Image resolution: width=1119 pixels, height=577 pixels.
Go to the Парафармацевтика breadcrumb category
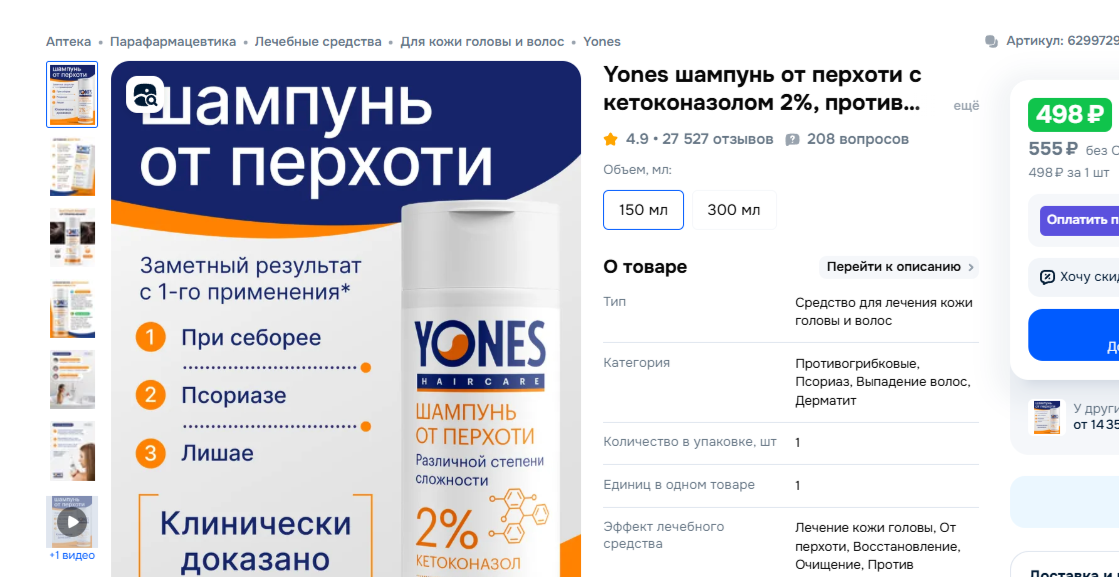pyautogui.click(x=173, y=42)
